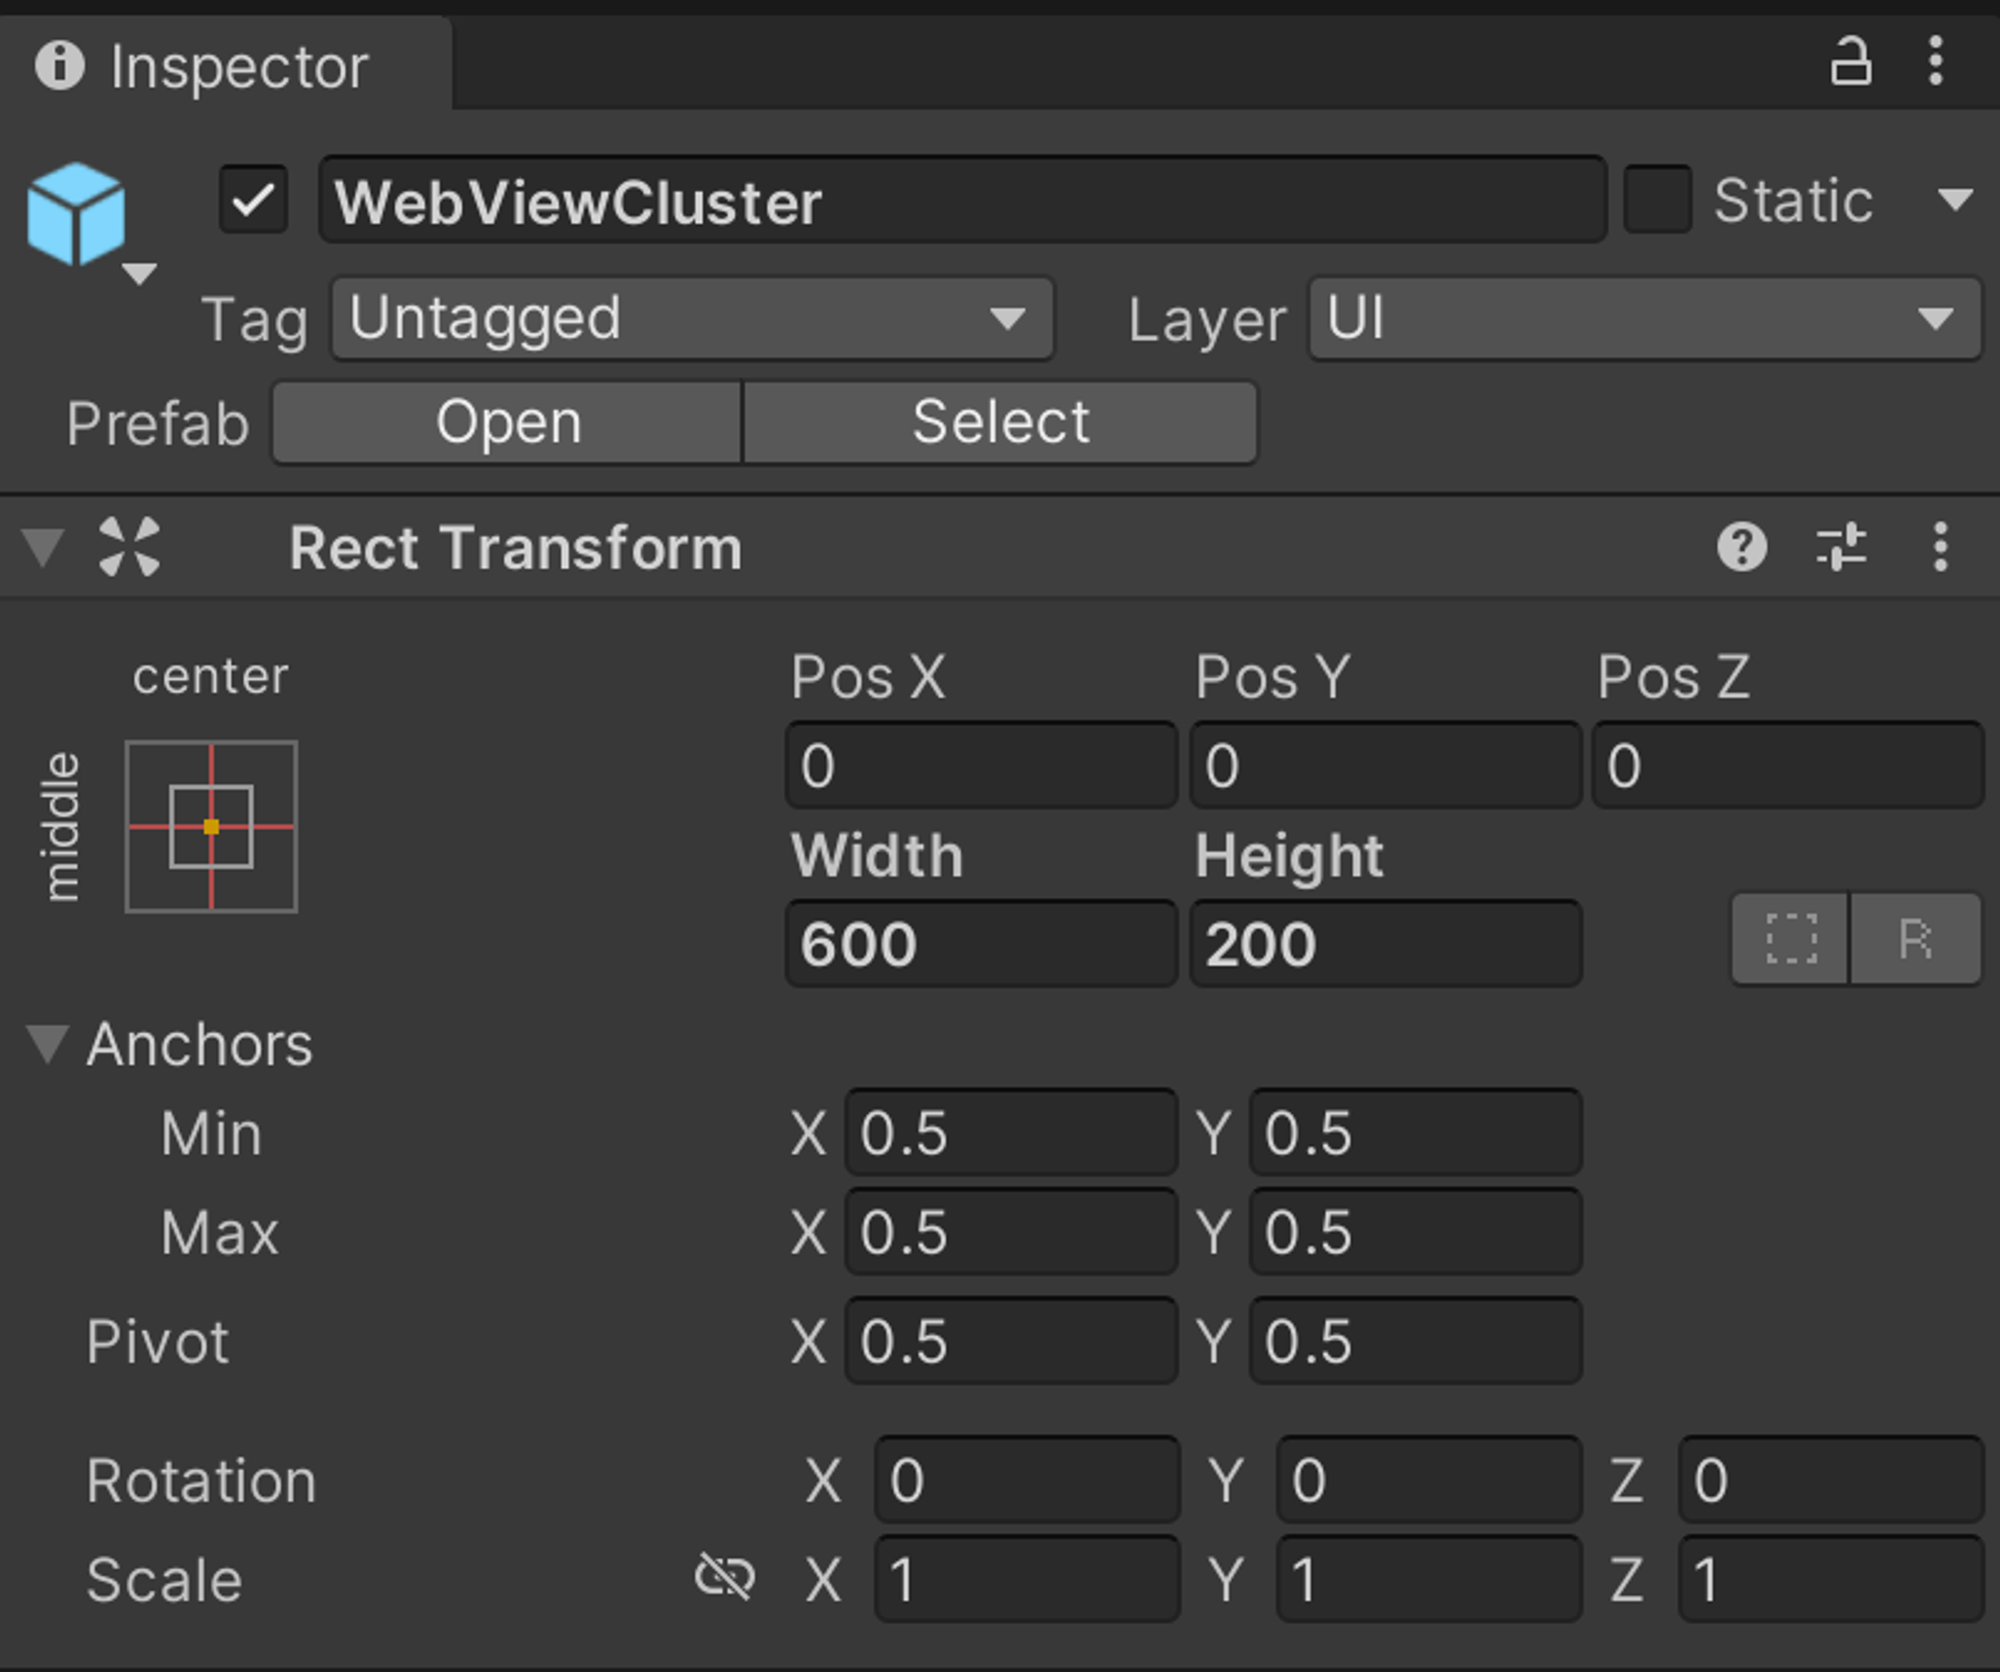The height and width of the screenshot is (1672, 2000).
Task: Enable the Static checkbox
Action: [x=1657, y=200]
